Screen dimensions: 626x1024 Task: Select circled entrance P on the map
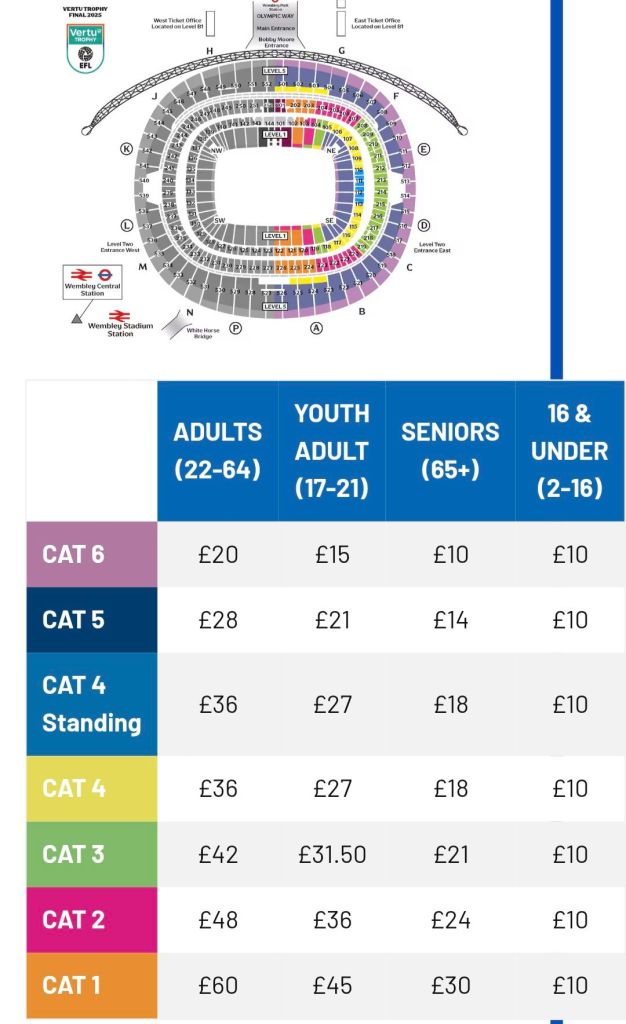236,328
